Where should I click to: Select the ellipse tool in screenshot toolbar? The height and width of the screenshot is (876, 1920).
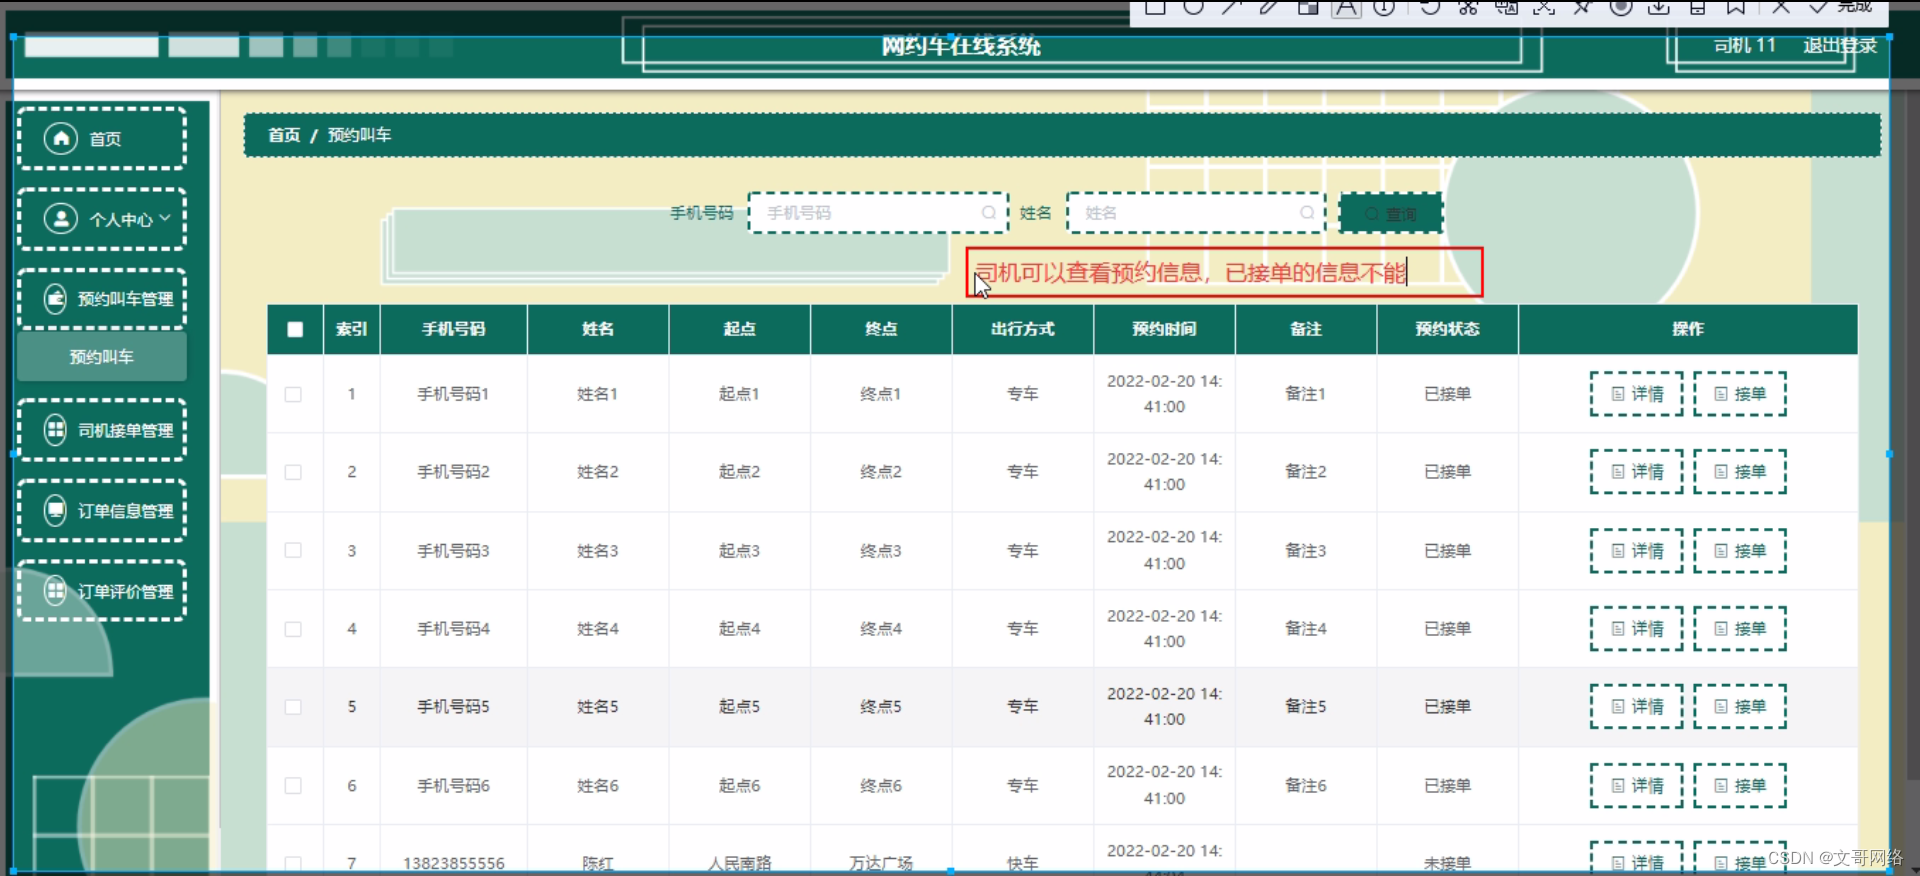coord(1193,7)
